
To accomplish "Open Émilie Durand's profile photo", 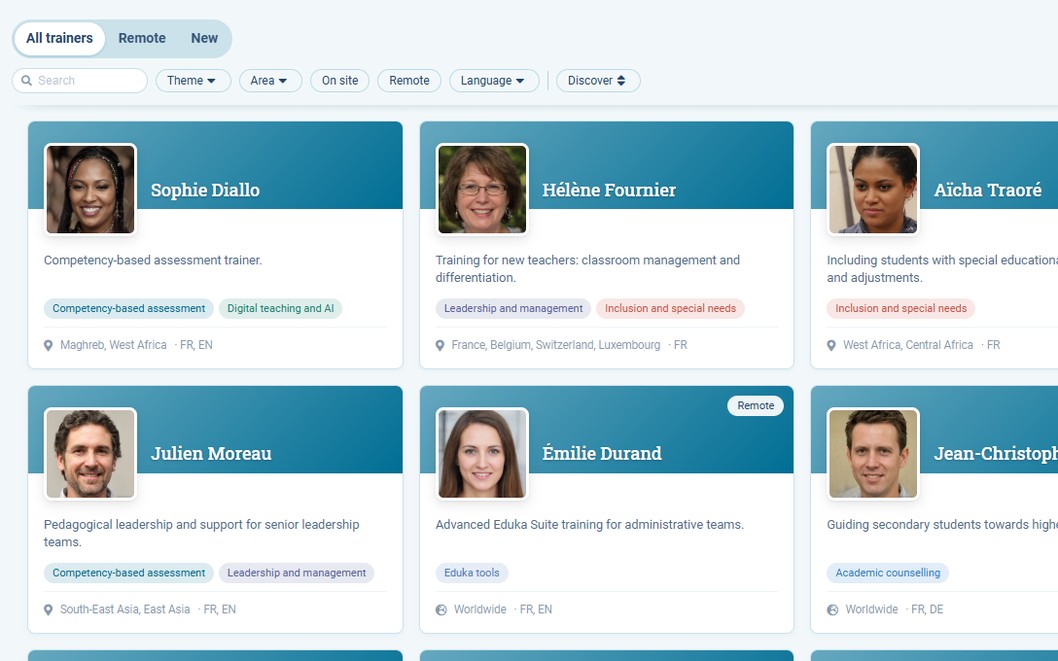I will (482, 454).
